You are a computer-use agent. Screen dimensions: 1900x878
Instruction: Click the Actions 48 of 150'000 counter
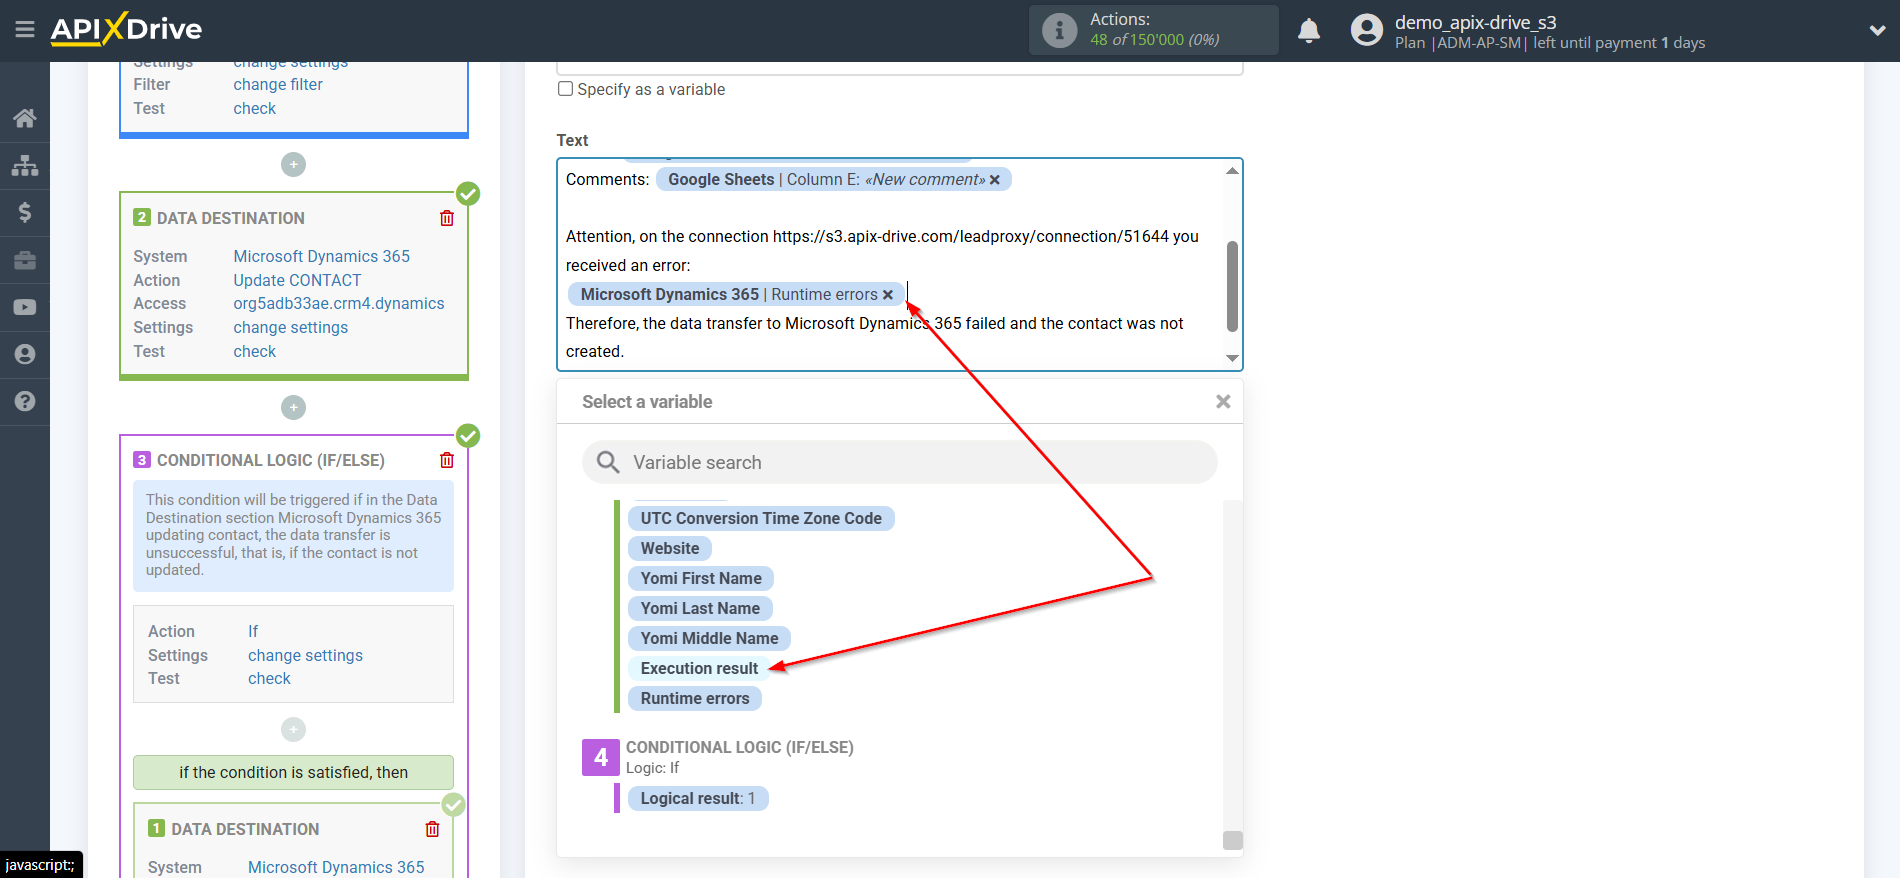pyautogui.click(x=1154, y=30)
